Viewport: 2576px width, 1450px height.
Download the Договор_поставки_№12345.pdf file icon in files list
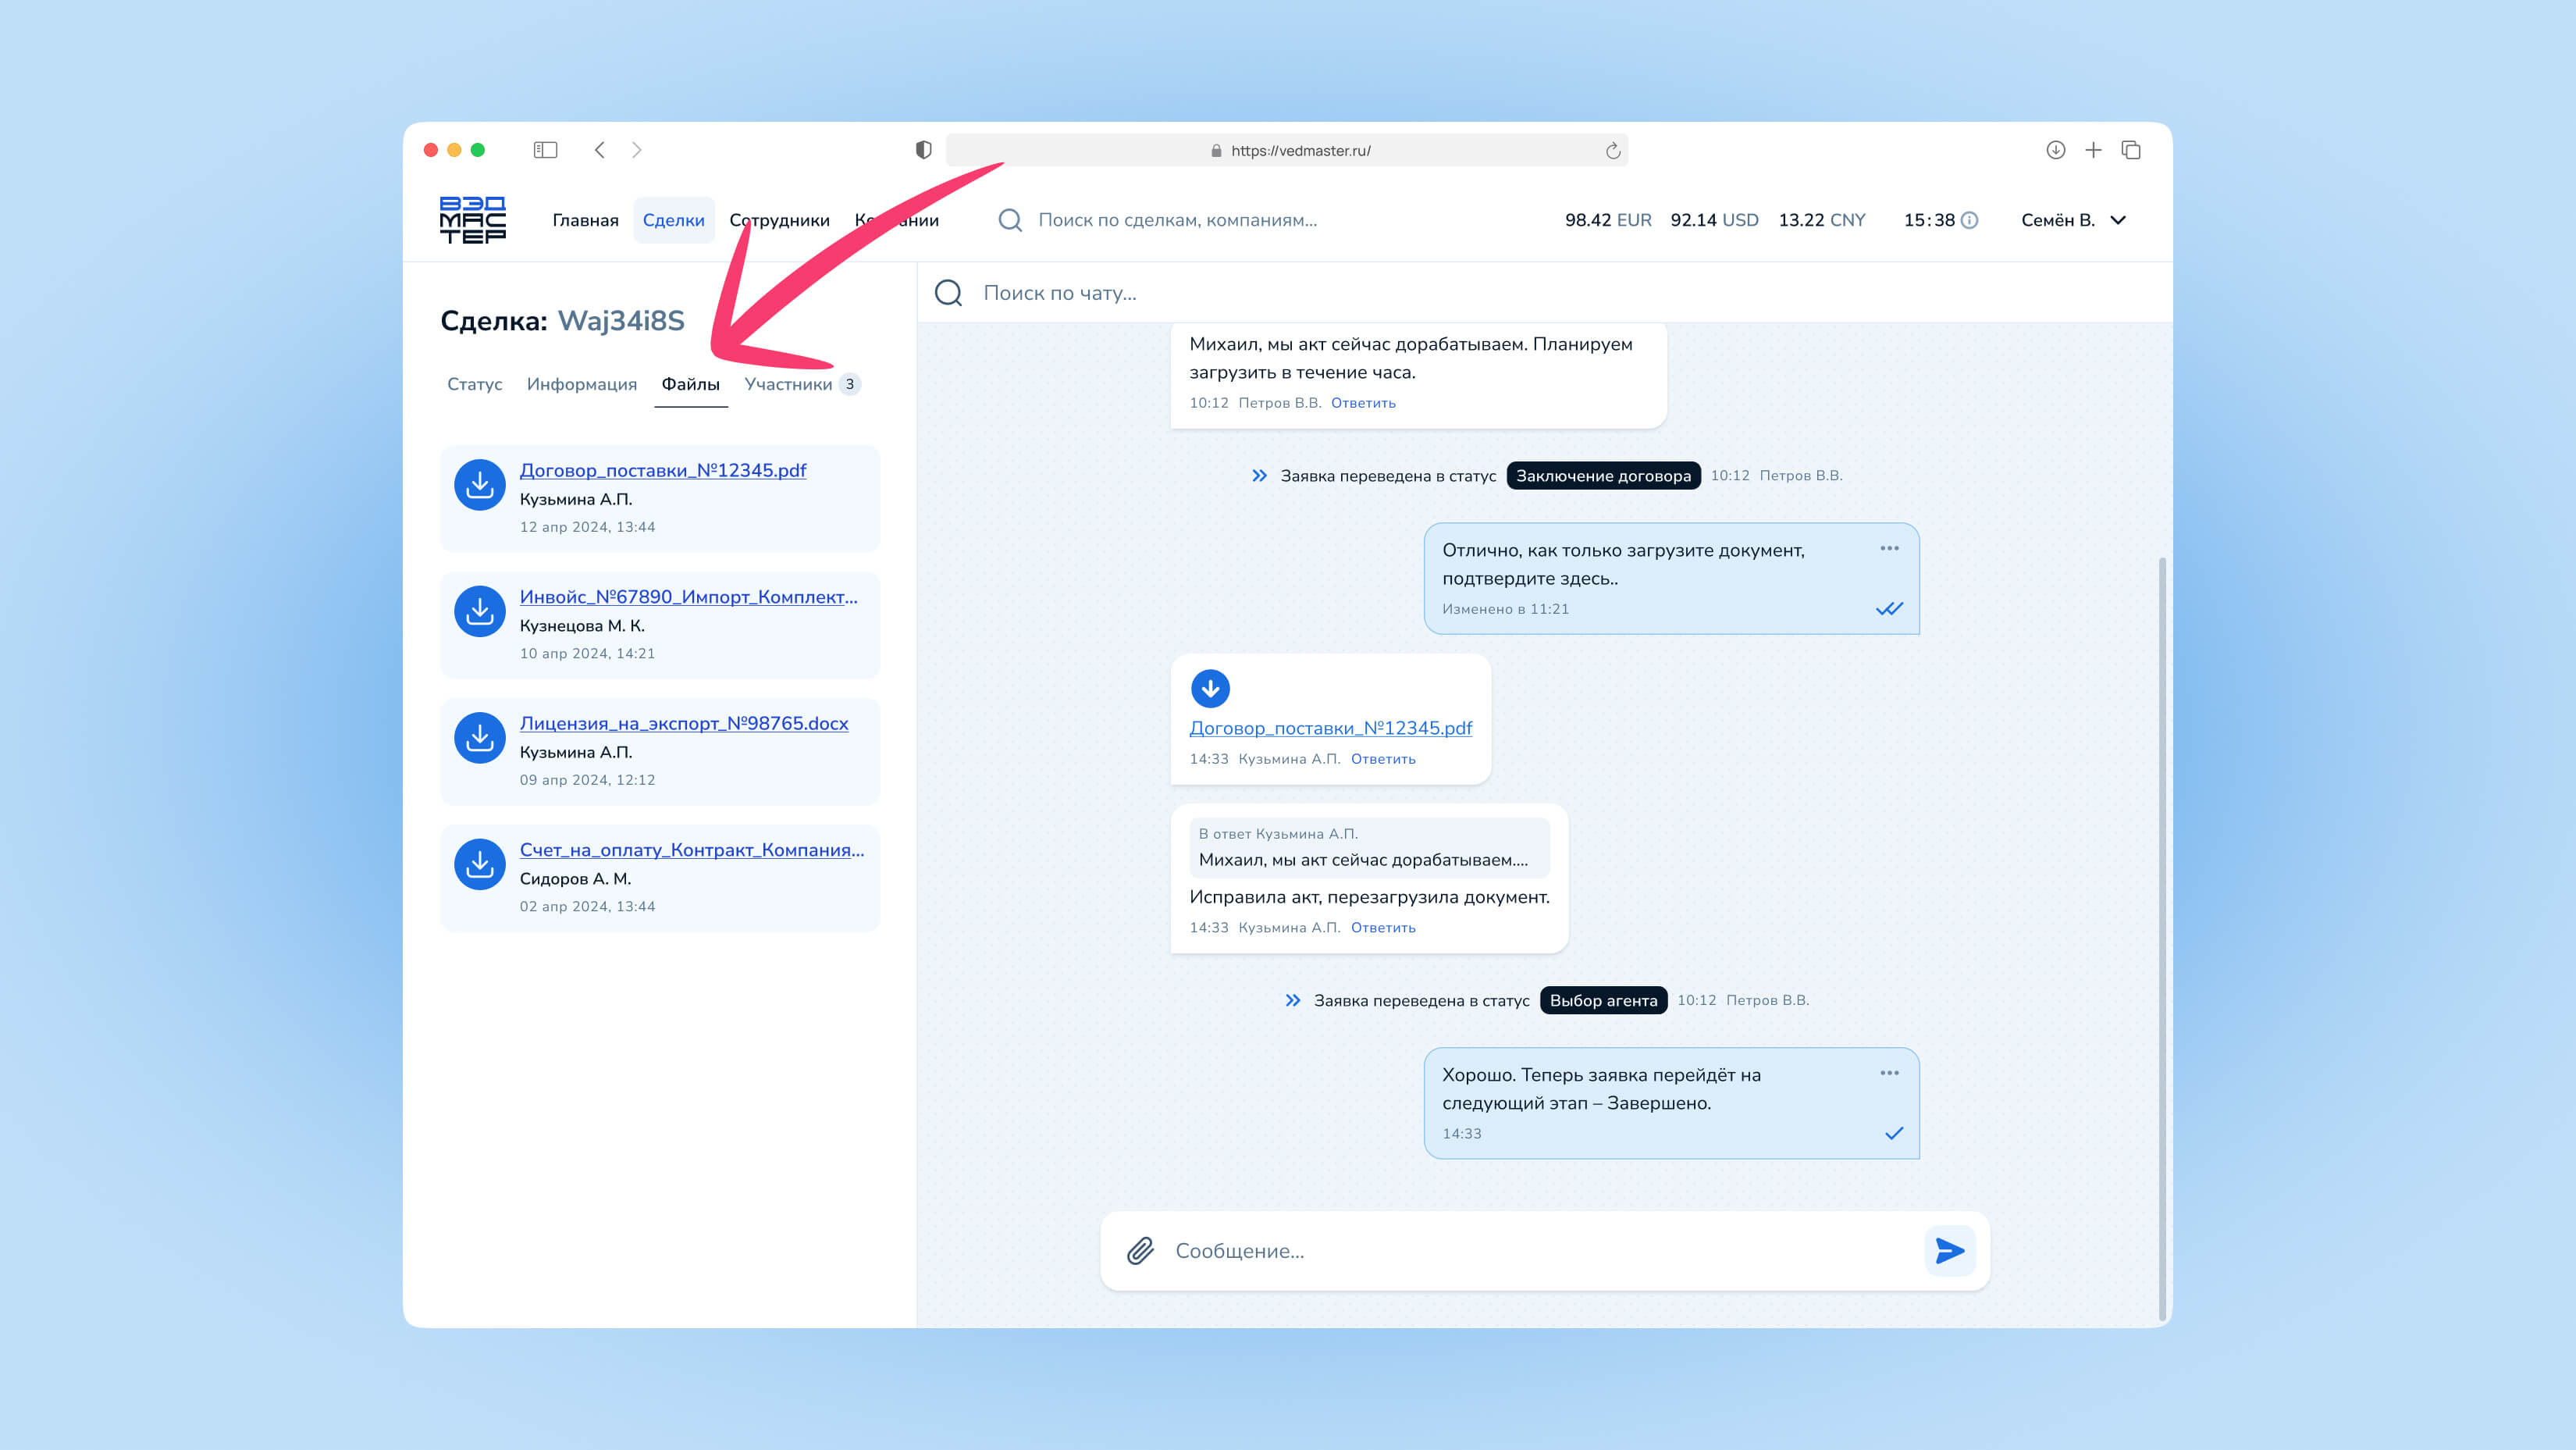click(480, 485)
